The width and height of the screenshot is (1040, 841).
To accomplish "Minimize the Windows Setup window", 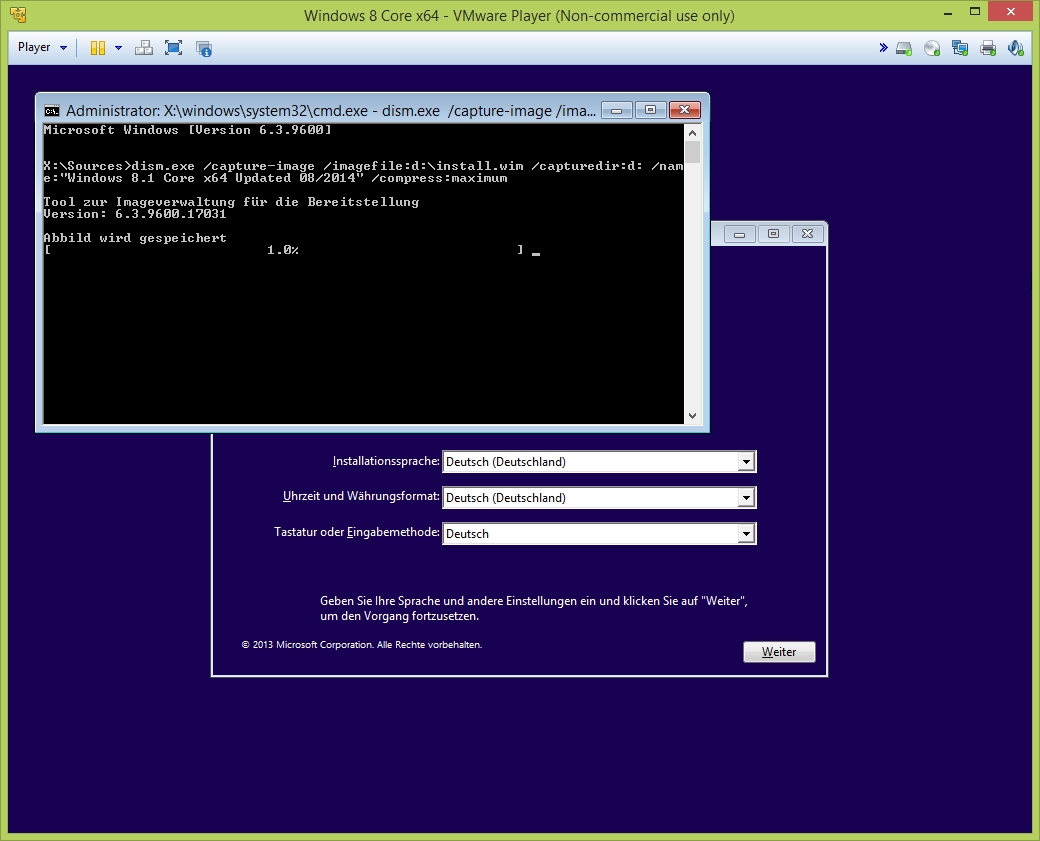I will tap(740, 234).
